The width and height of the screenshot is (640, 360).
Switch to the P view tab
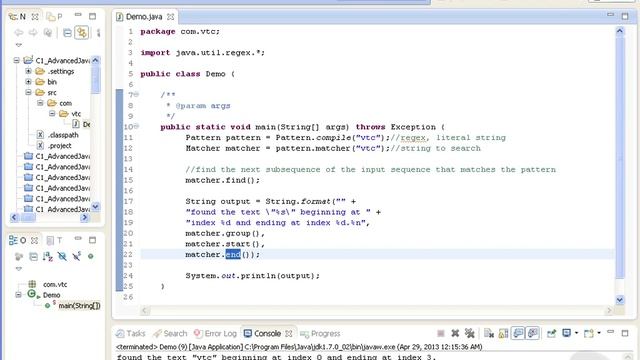54,16
